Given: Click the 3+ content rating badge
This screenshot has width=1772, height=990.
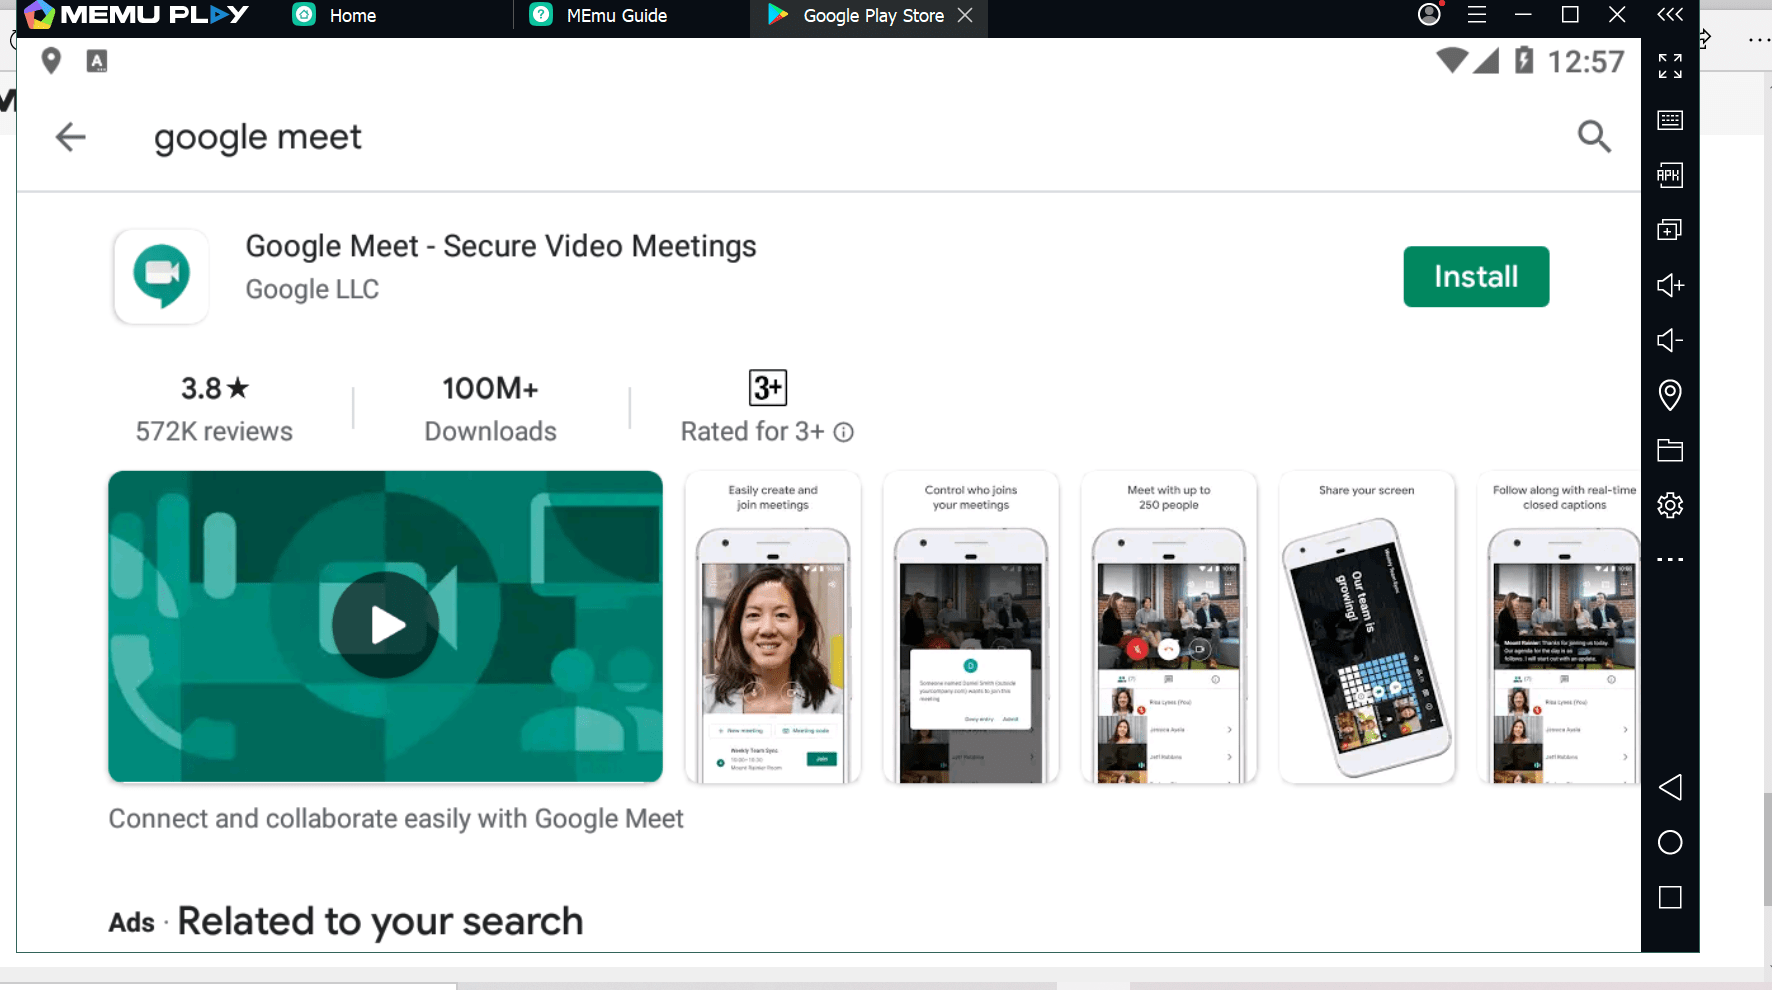Looking at the screenshot, I should [768, 388].
